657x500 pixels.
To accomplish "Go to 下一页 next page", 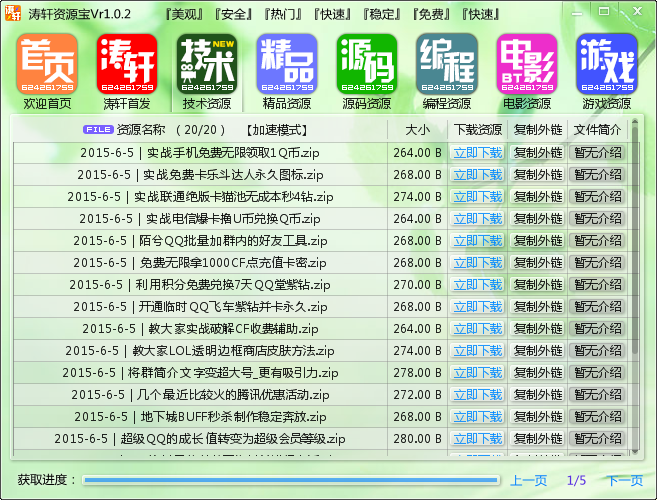I will (624, 480).
